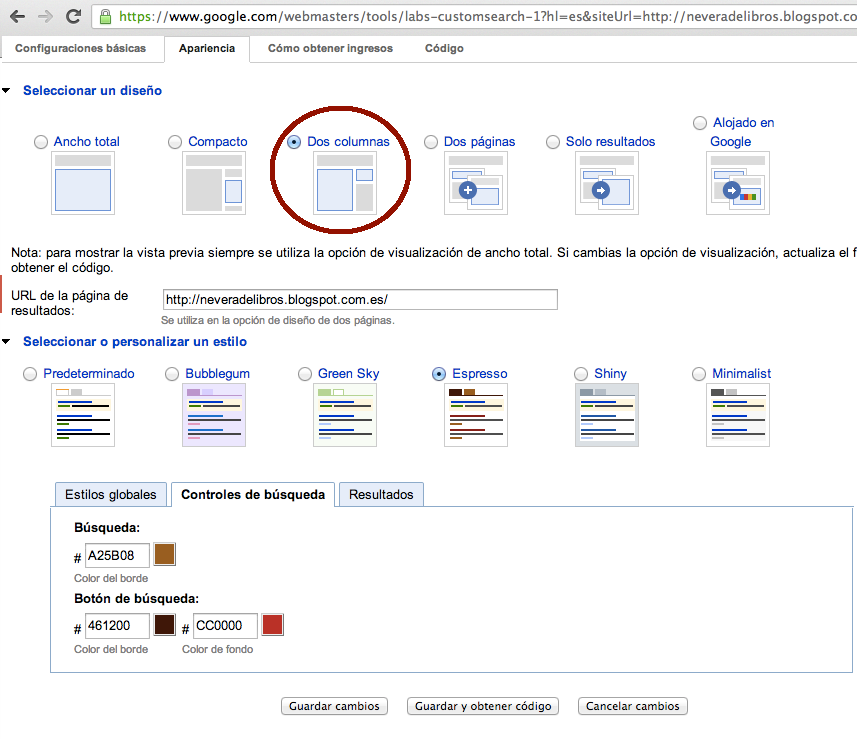The height and width of the screenshot is (739, 857).
Task: Select the Dos columnas radio button
Action: (294, 142)
